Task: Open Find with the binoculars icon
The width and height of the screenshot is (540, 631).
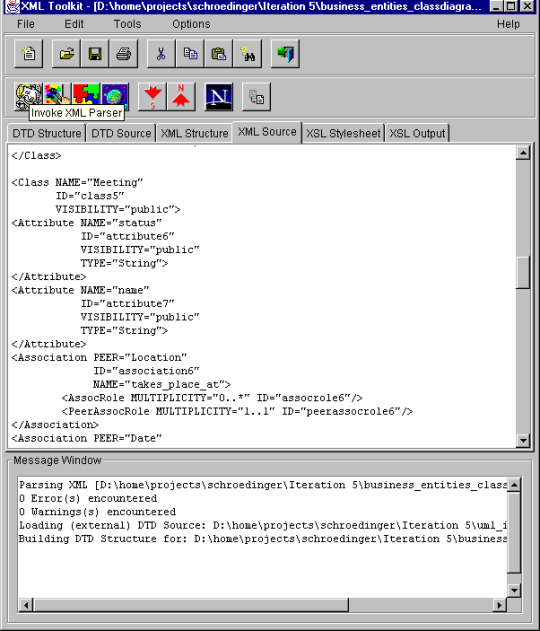Action: [x=247, y=53]
